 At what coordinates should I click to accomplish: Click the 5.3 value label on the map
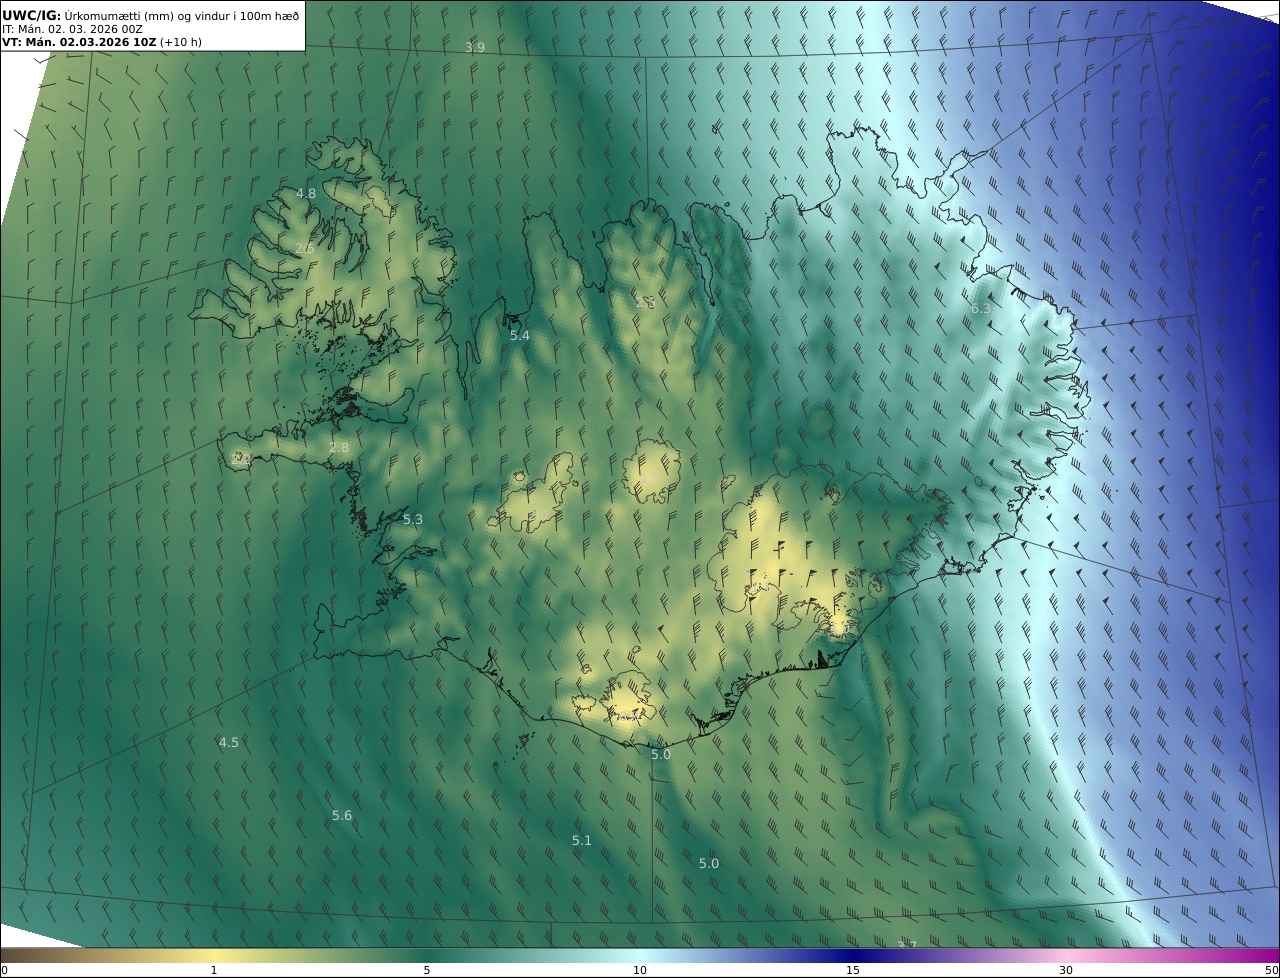coord(413,520)
